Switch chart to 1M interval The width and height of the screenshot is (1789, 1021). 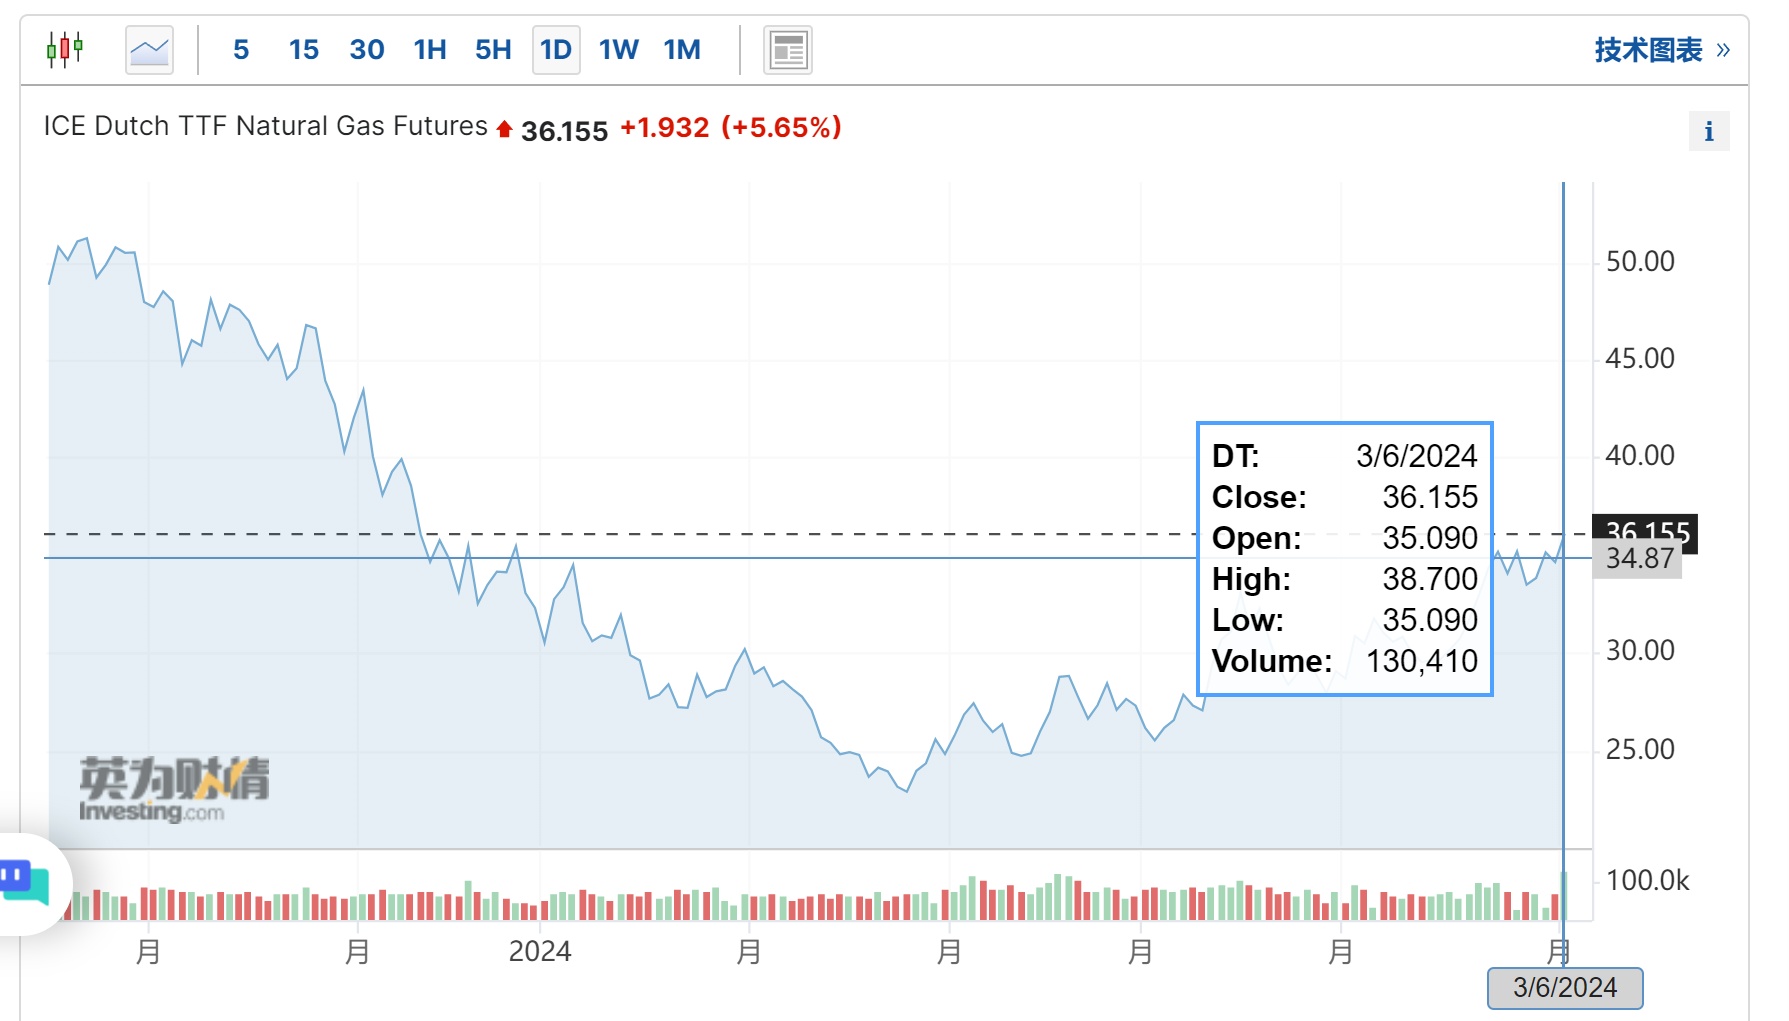click(682, 49)
